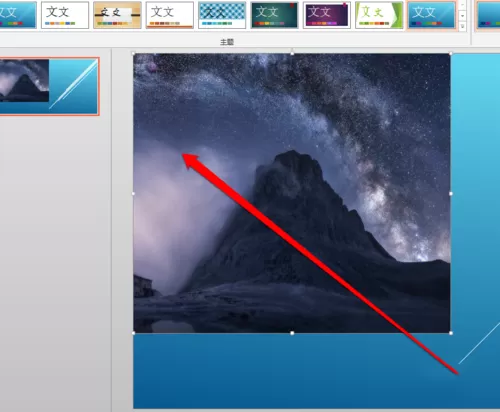This screenshot has width=500, height=412.
Task: Apply the dark teal theme
Action: pyautogui.click(x=274, y=15)
